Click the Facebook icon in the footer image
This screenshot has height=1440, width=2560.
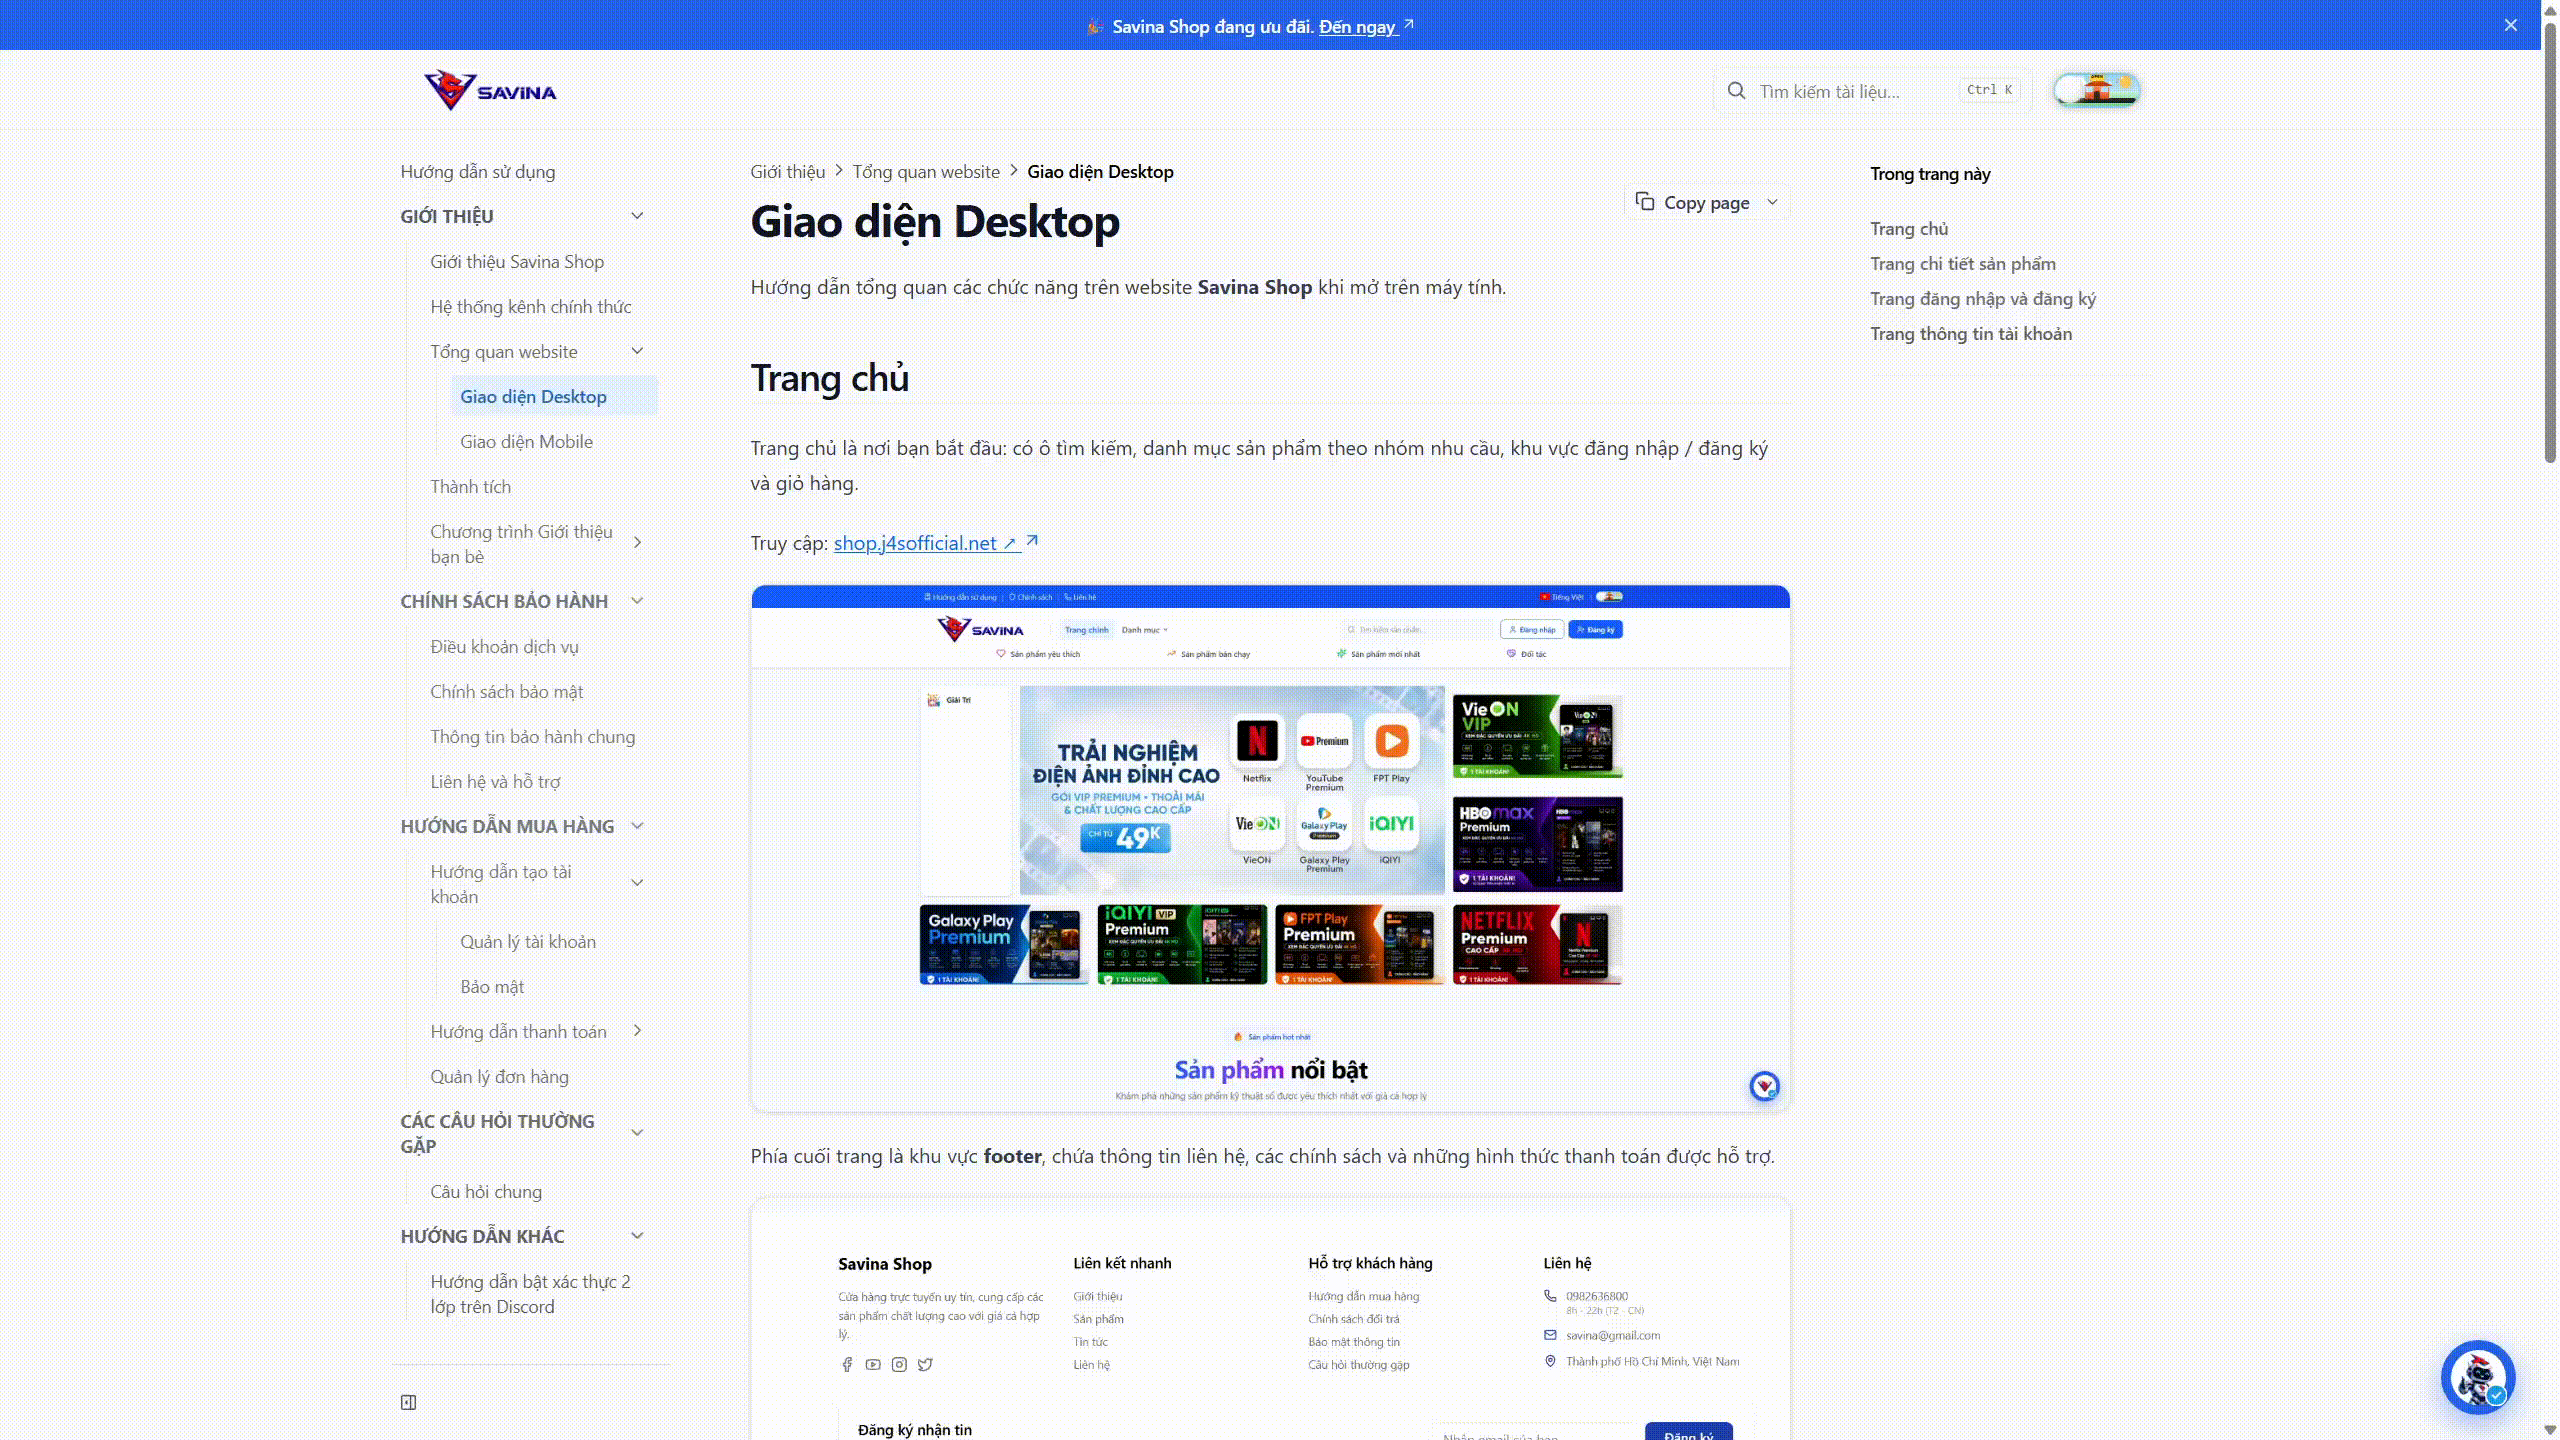click(x=847, y=1364)
